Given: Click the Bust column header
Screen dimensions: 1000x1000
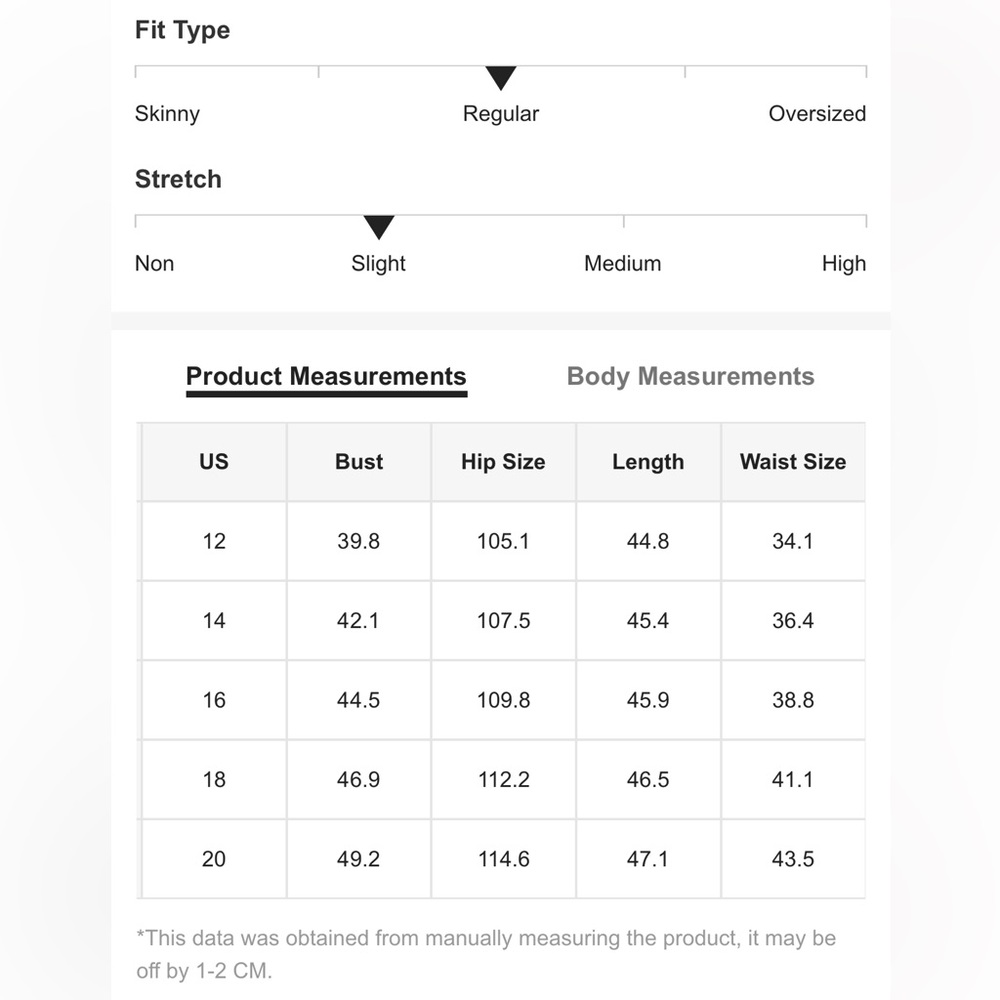Looking at the screenshot, I should (x=359, y=462).
